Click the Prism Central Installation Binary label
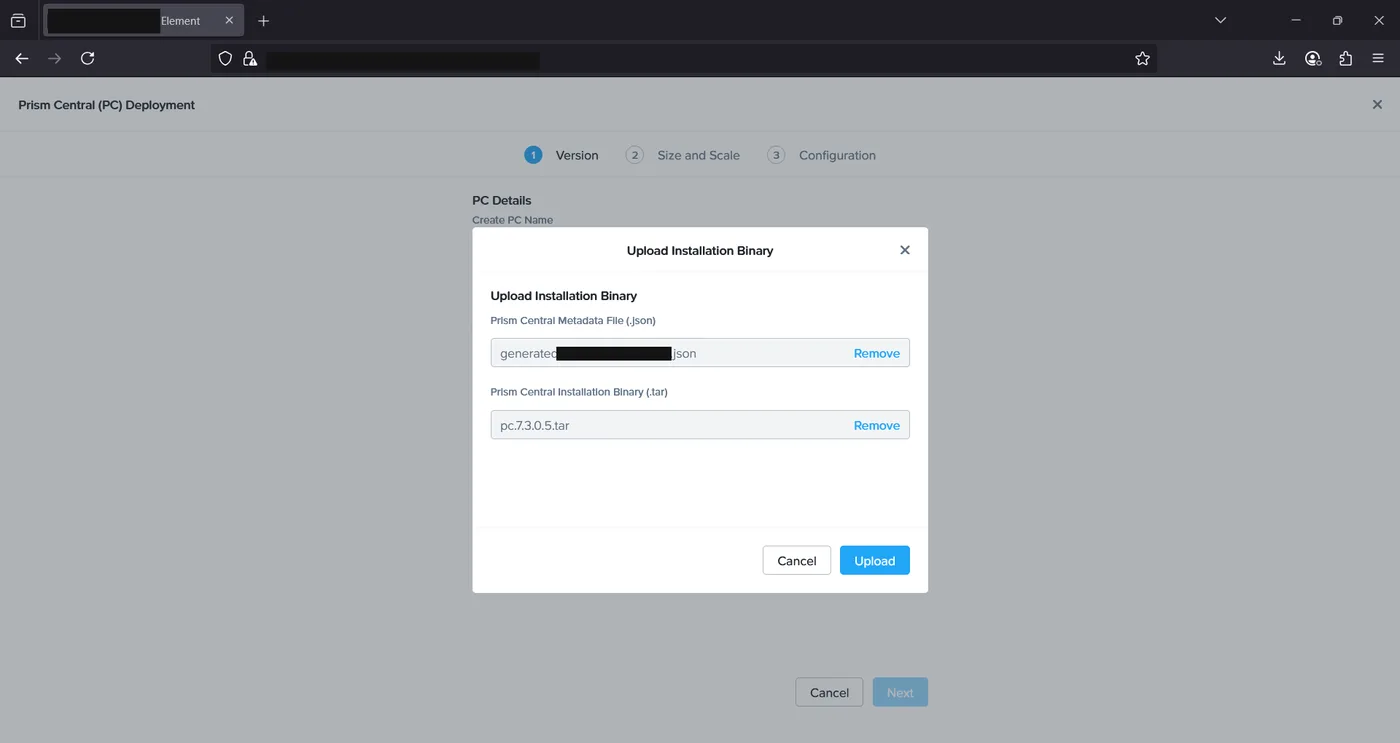Viewport: 1400px width, 743px height. (x=579, y=392)
